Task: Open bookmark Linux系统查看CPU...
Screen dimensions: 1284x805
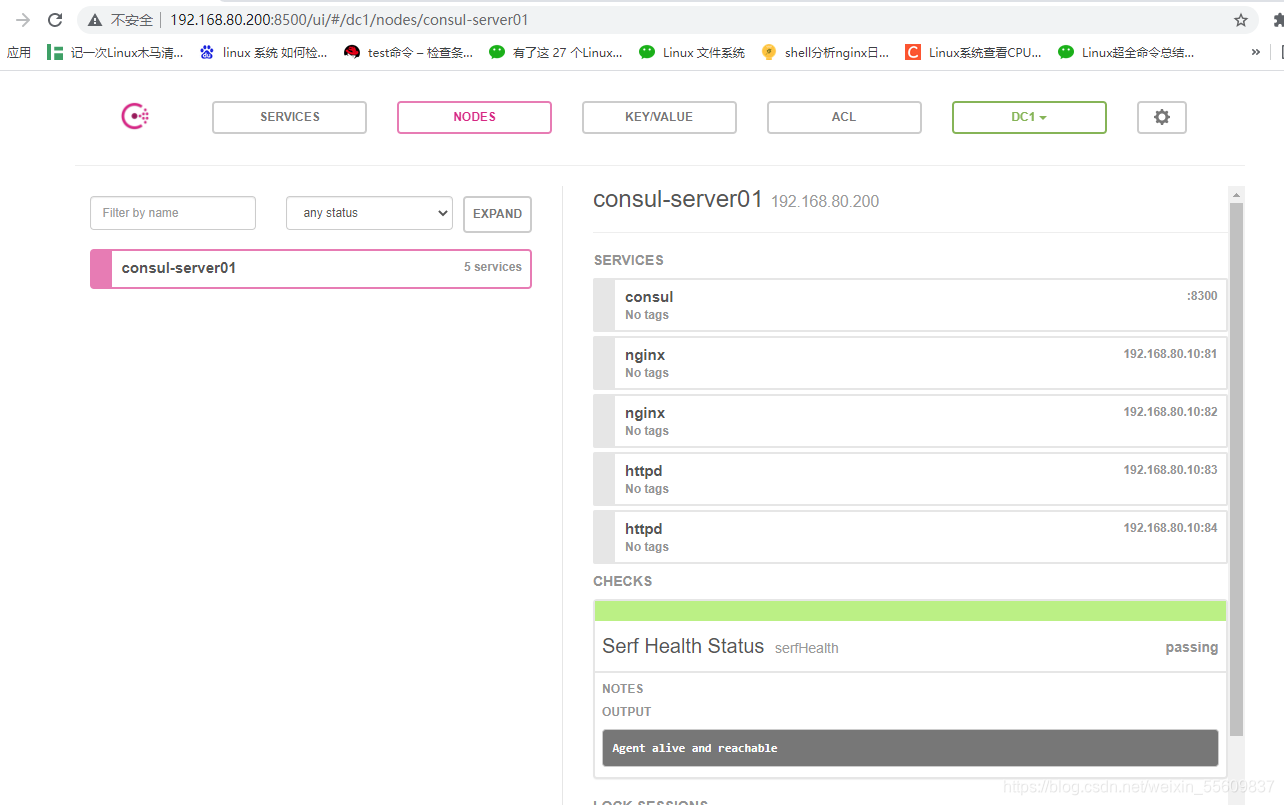Action: [974, 53]
